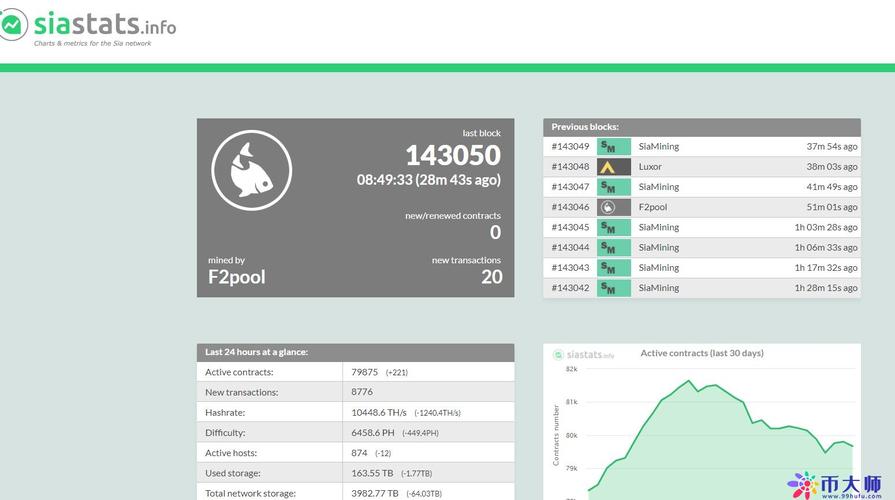This screenshot has width=895, height=500.
Task: Click the 'Active contracts:' row label
Action: [x=239, y=372]
